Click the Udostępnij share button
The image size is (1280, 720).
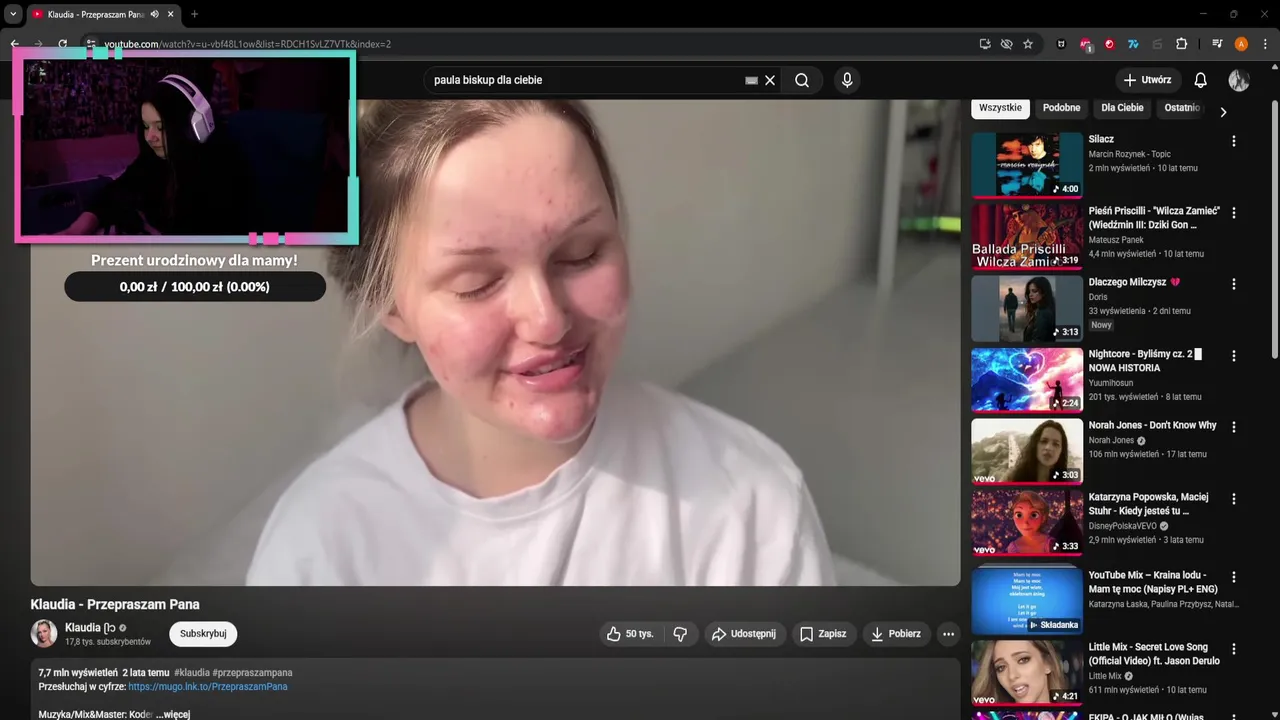[744, 633]
